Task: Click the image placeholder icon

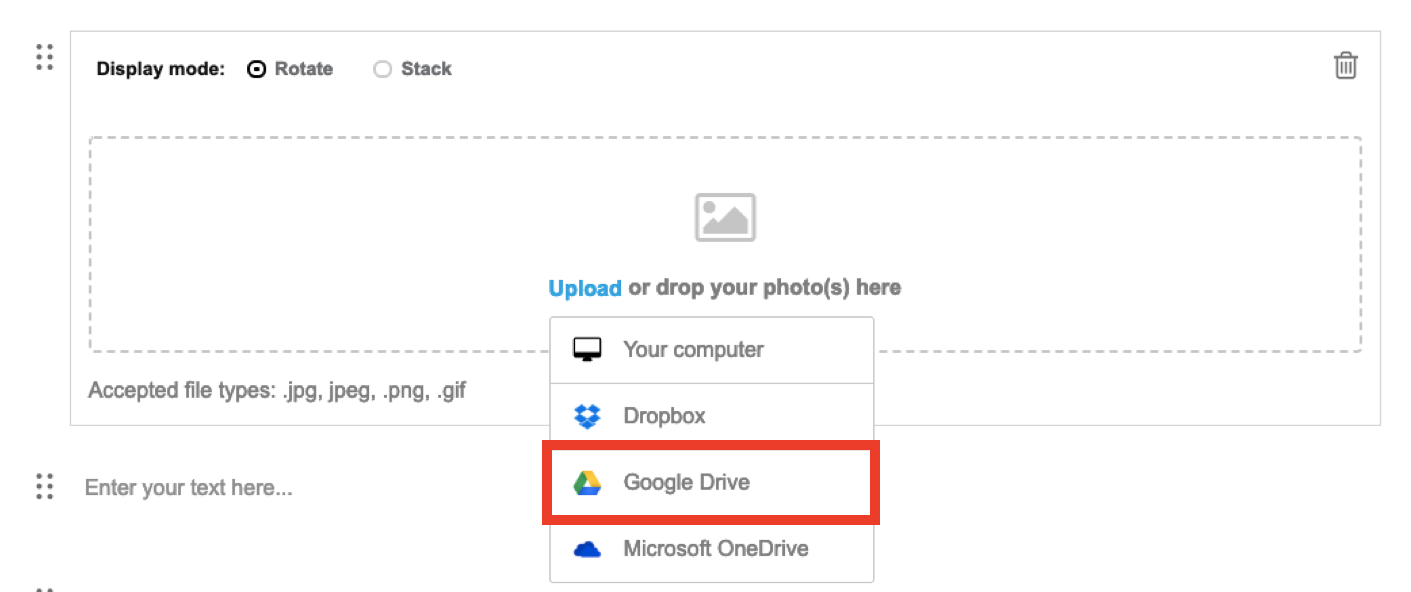Action: (725, 217)
